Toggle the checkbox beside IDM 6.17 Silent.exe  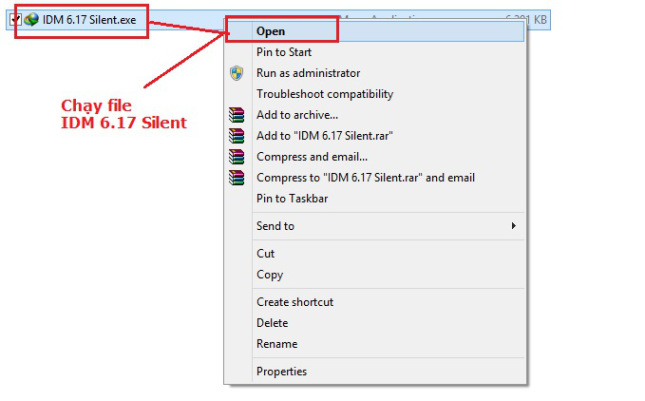click(x=16, y=19)
